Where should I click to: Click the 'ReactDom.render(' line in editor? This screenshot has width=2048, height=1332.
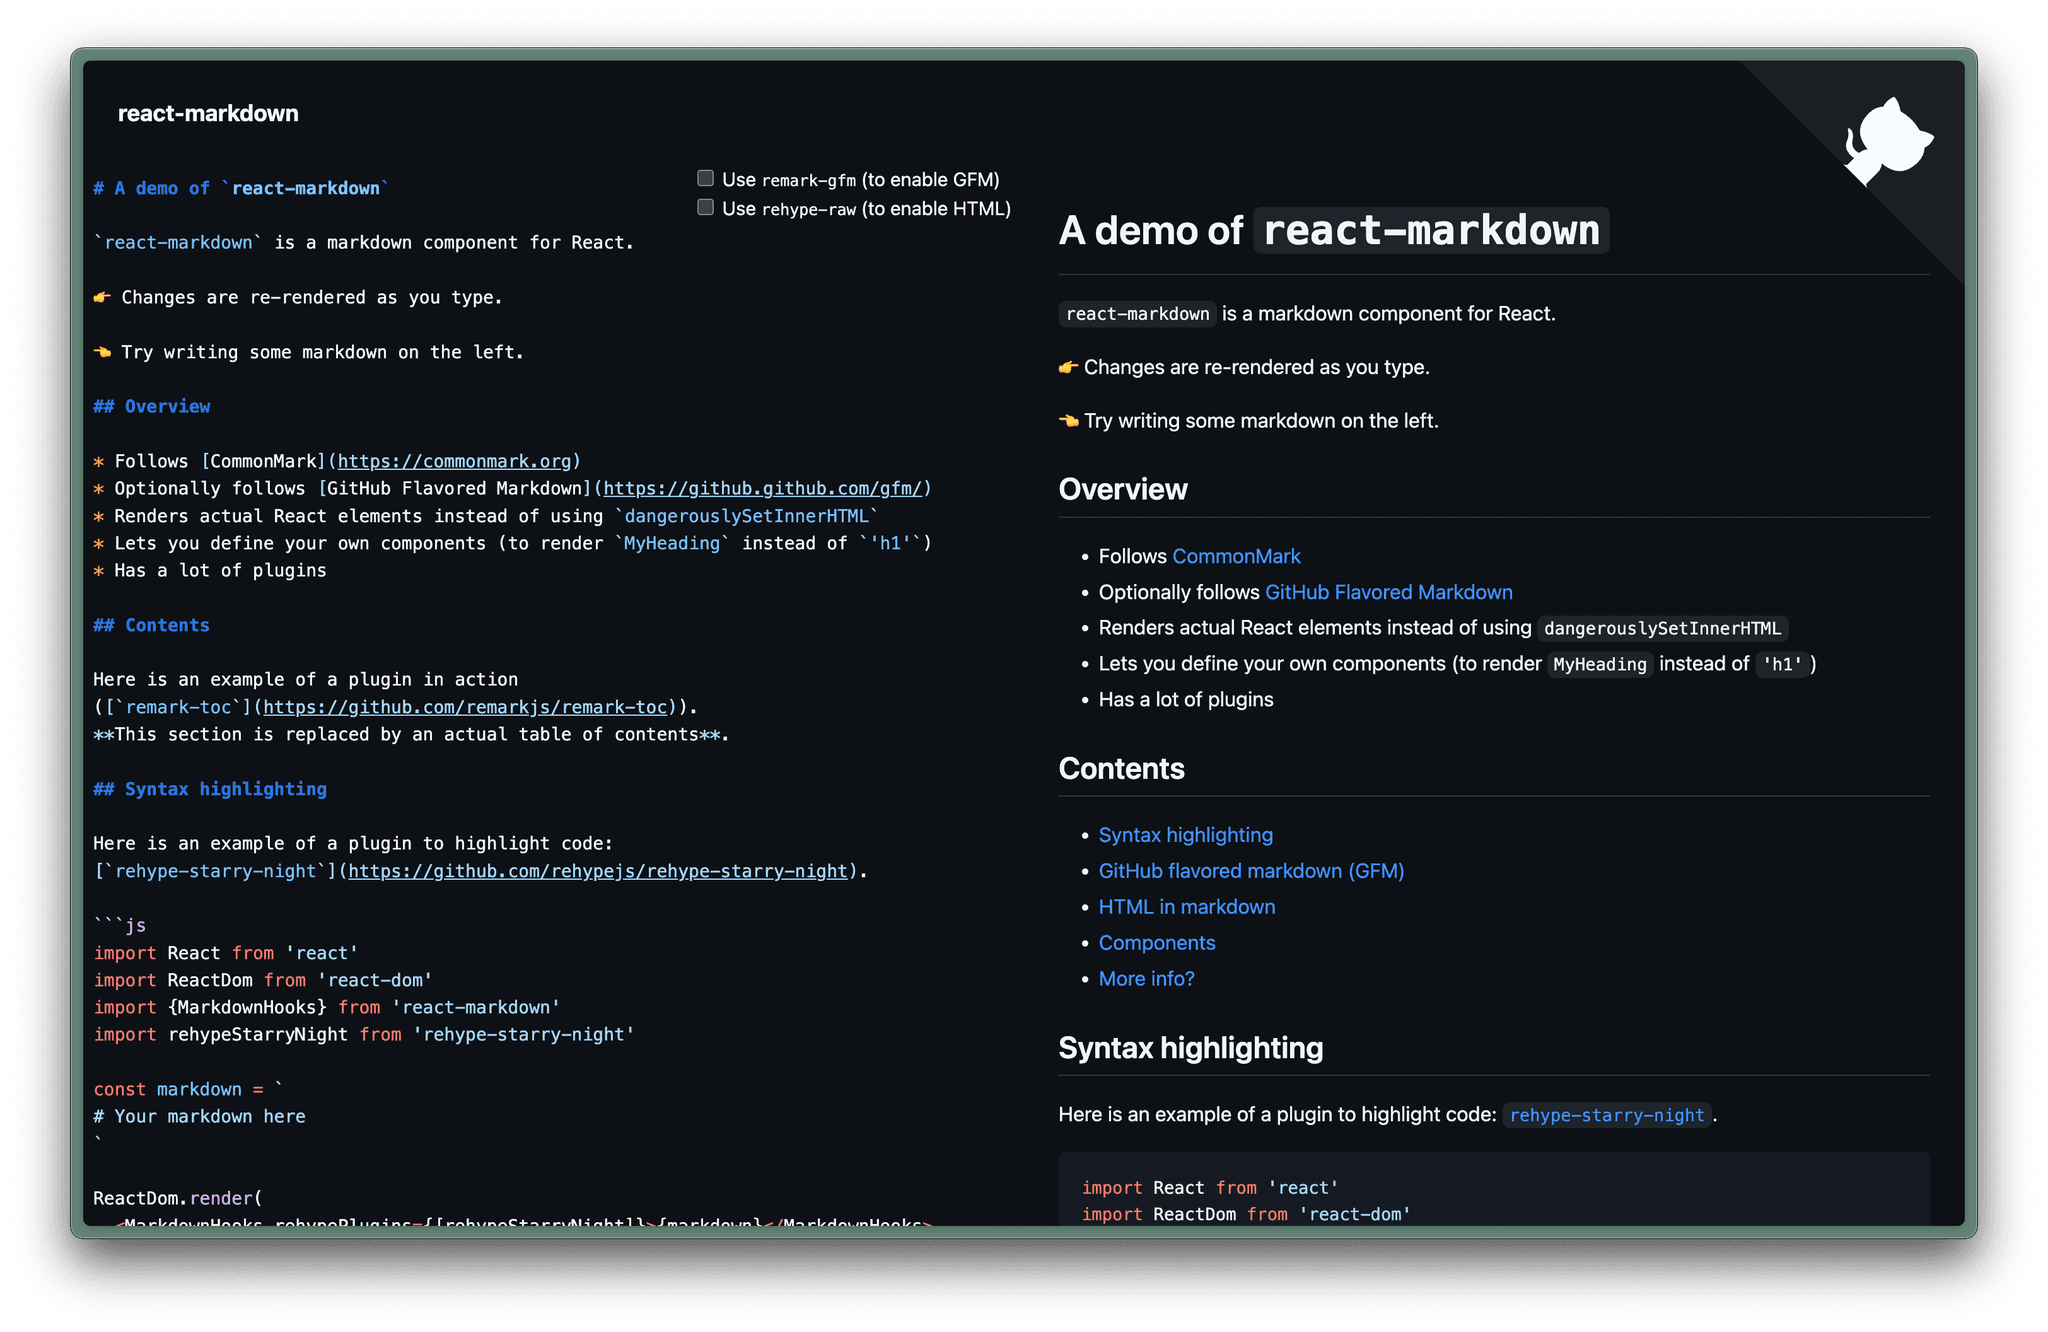[178, 1198]
